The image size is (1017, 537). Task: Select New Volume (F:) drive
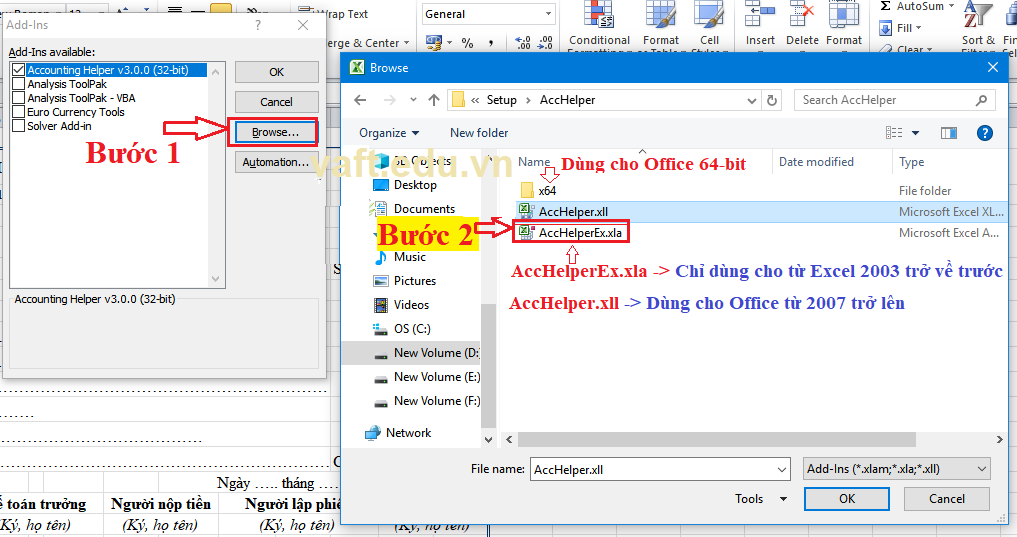point(437,401)
